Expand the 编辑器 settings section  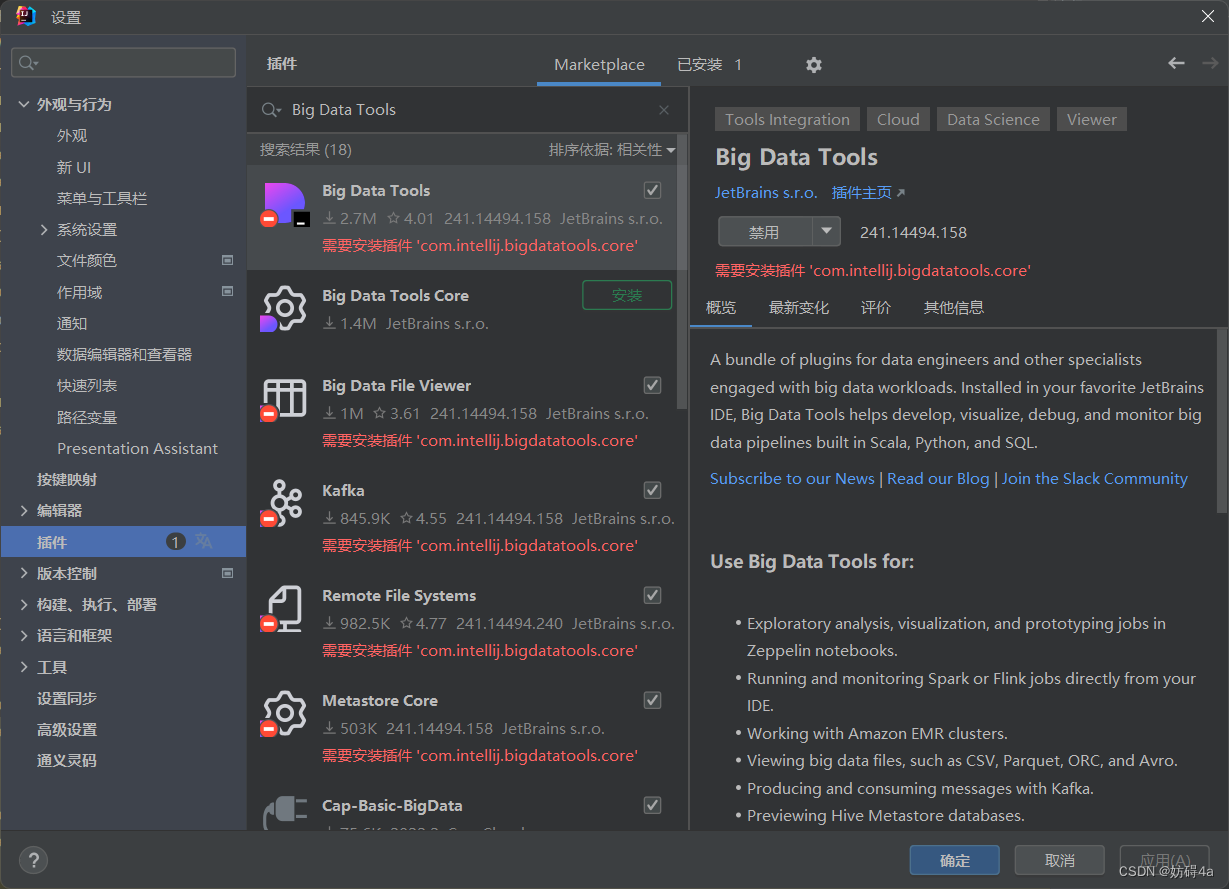[x=24, y=510]
